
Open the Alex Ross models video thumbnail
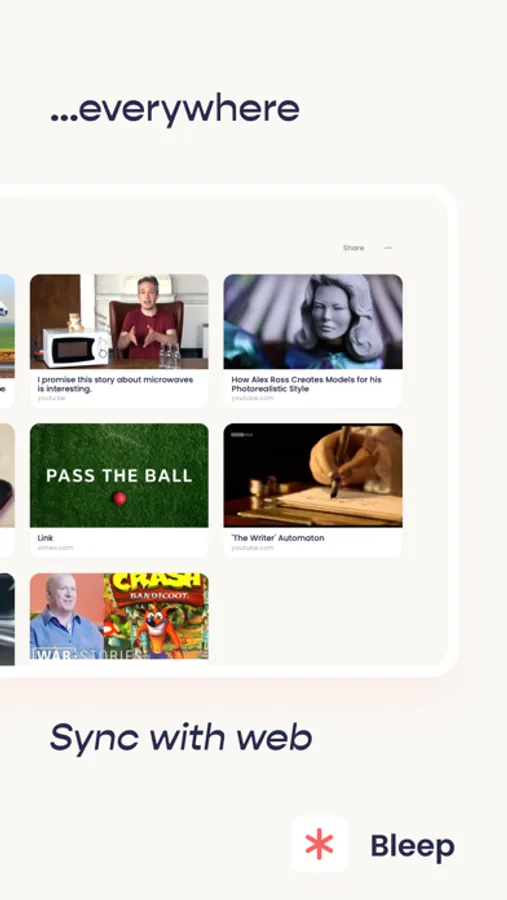tap(313, 321)
